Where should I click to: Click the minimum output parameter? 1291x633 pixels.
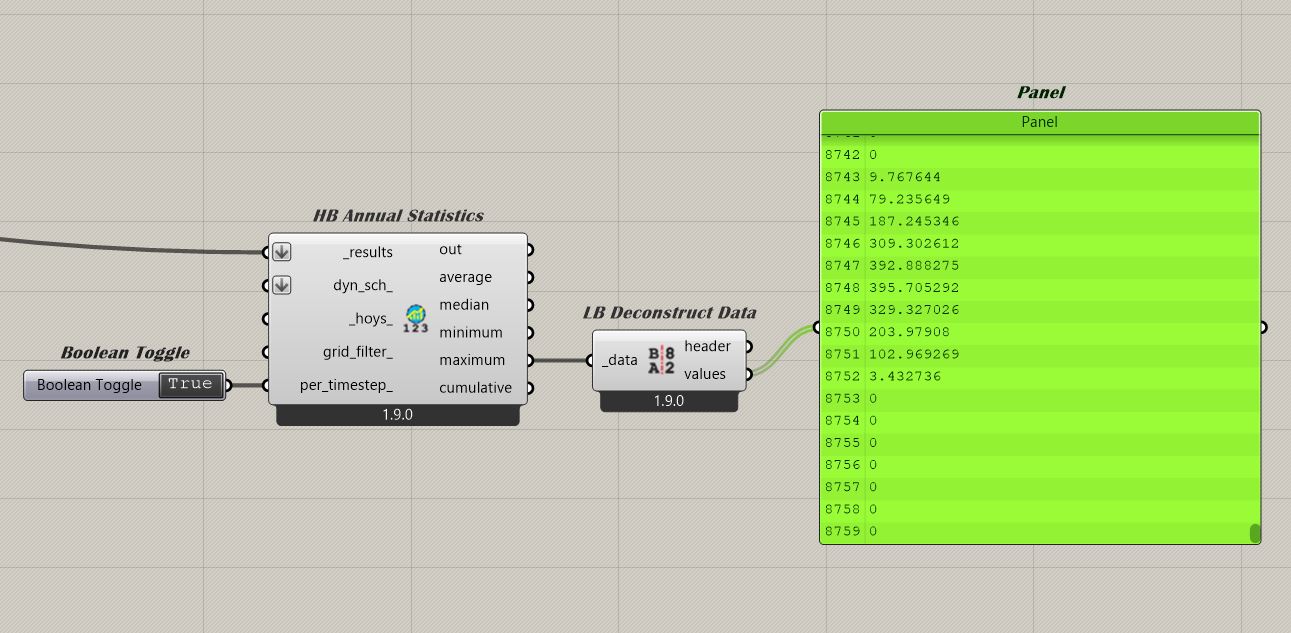470,332
